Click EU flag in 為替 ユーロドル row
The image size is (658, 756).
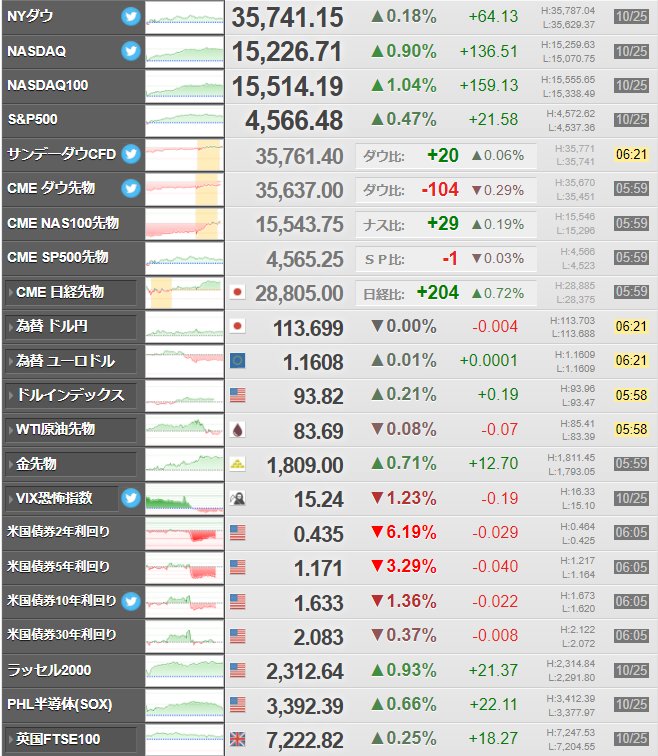pyautogui.click(x=237, y=361)
